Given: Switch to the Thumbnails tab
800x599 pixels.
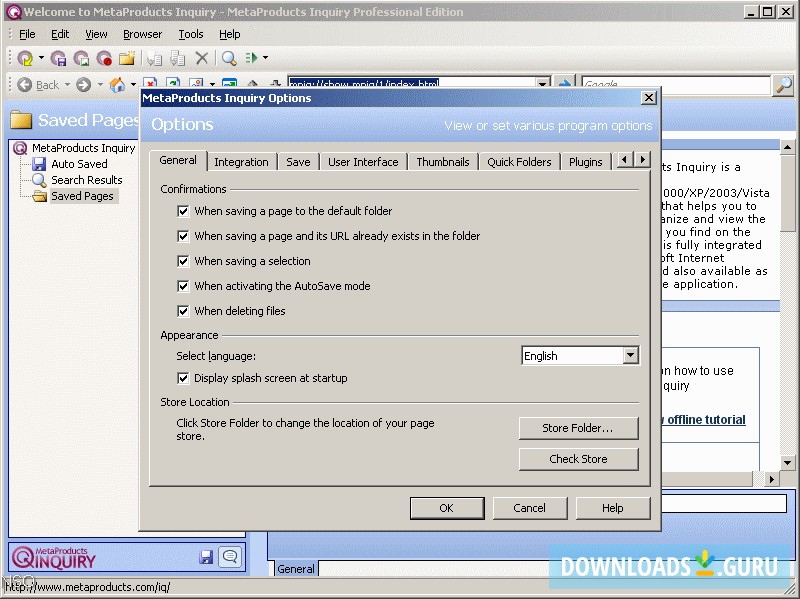Looking at the screenshot, I should [442, 161].
